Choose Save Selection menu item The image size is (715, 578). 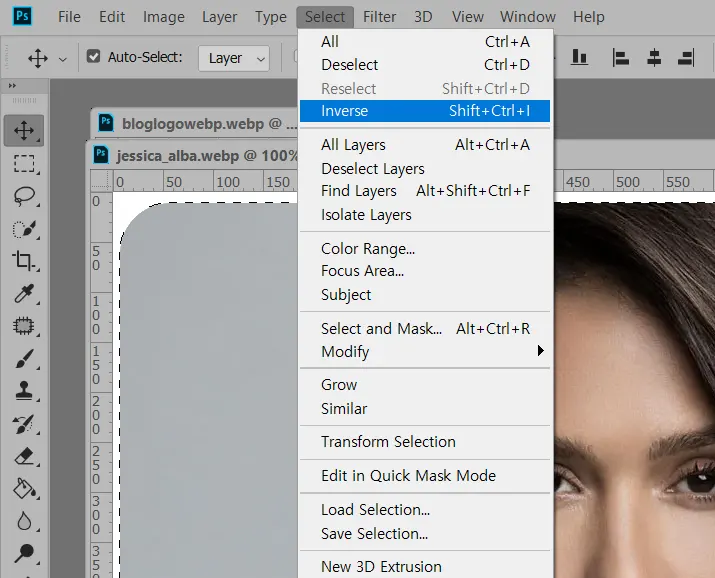(425, 534)
